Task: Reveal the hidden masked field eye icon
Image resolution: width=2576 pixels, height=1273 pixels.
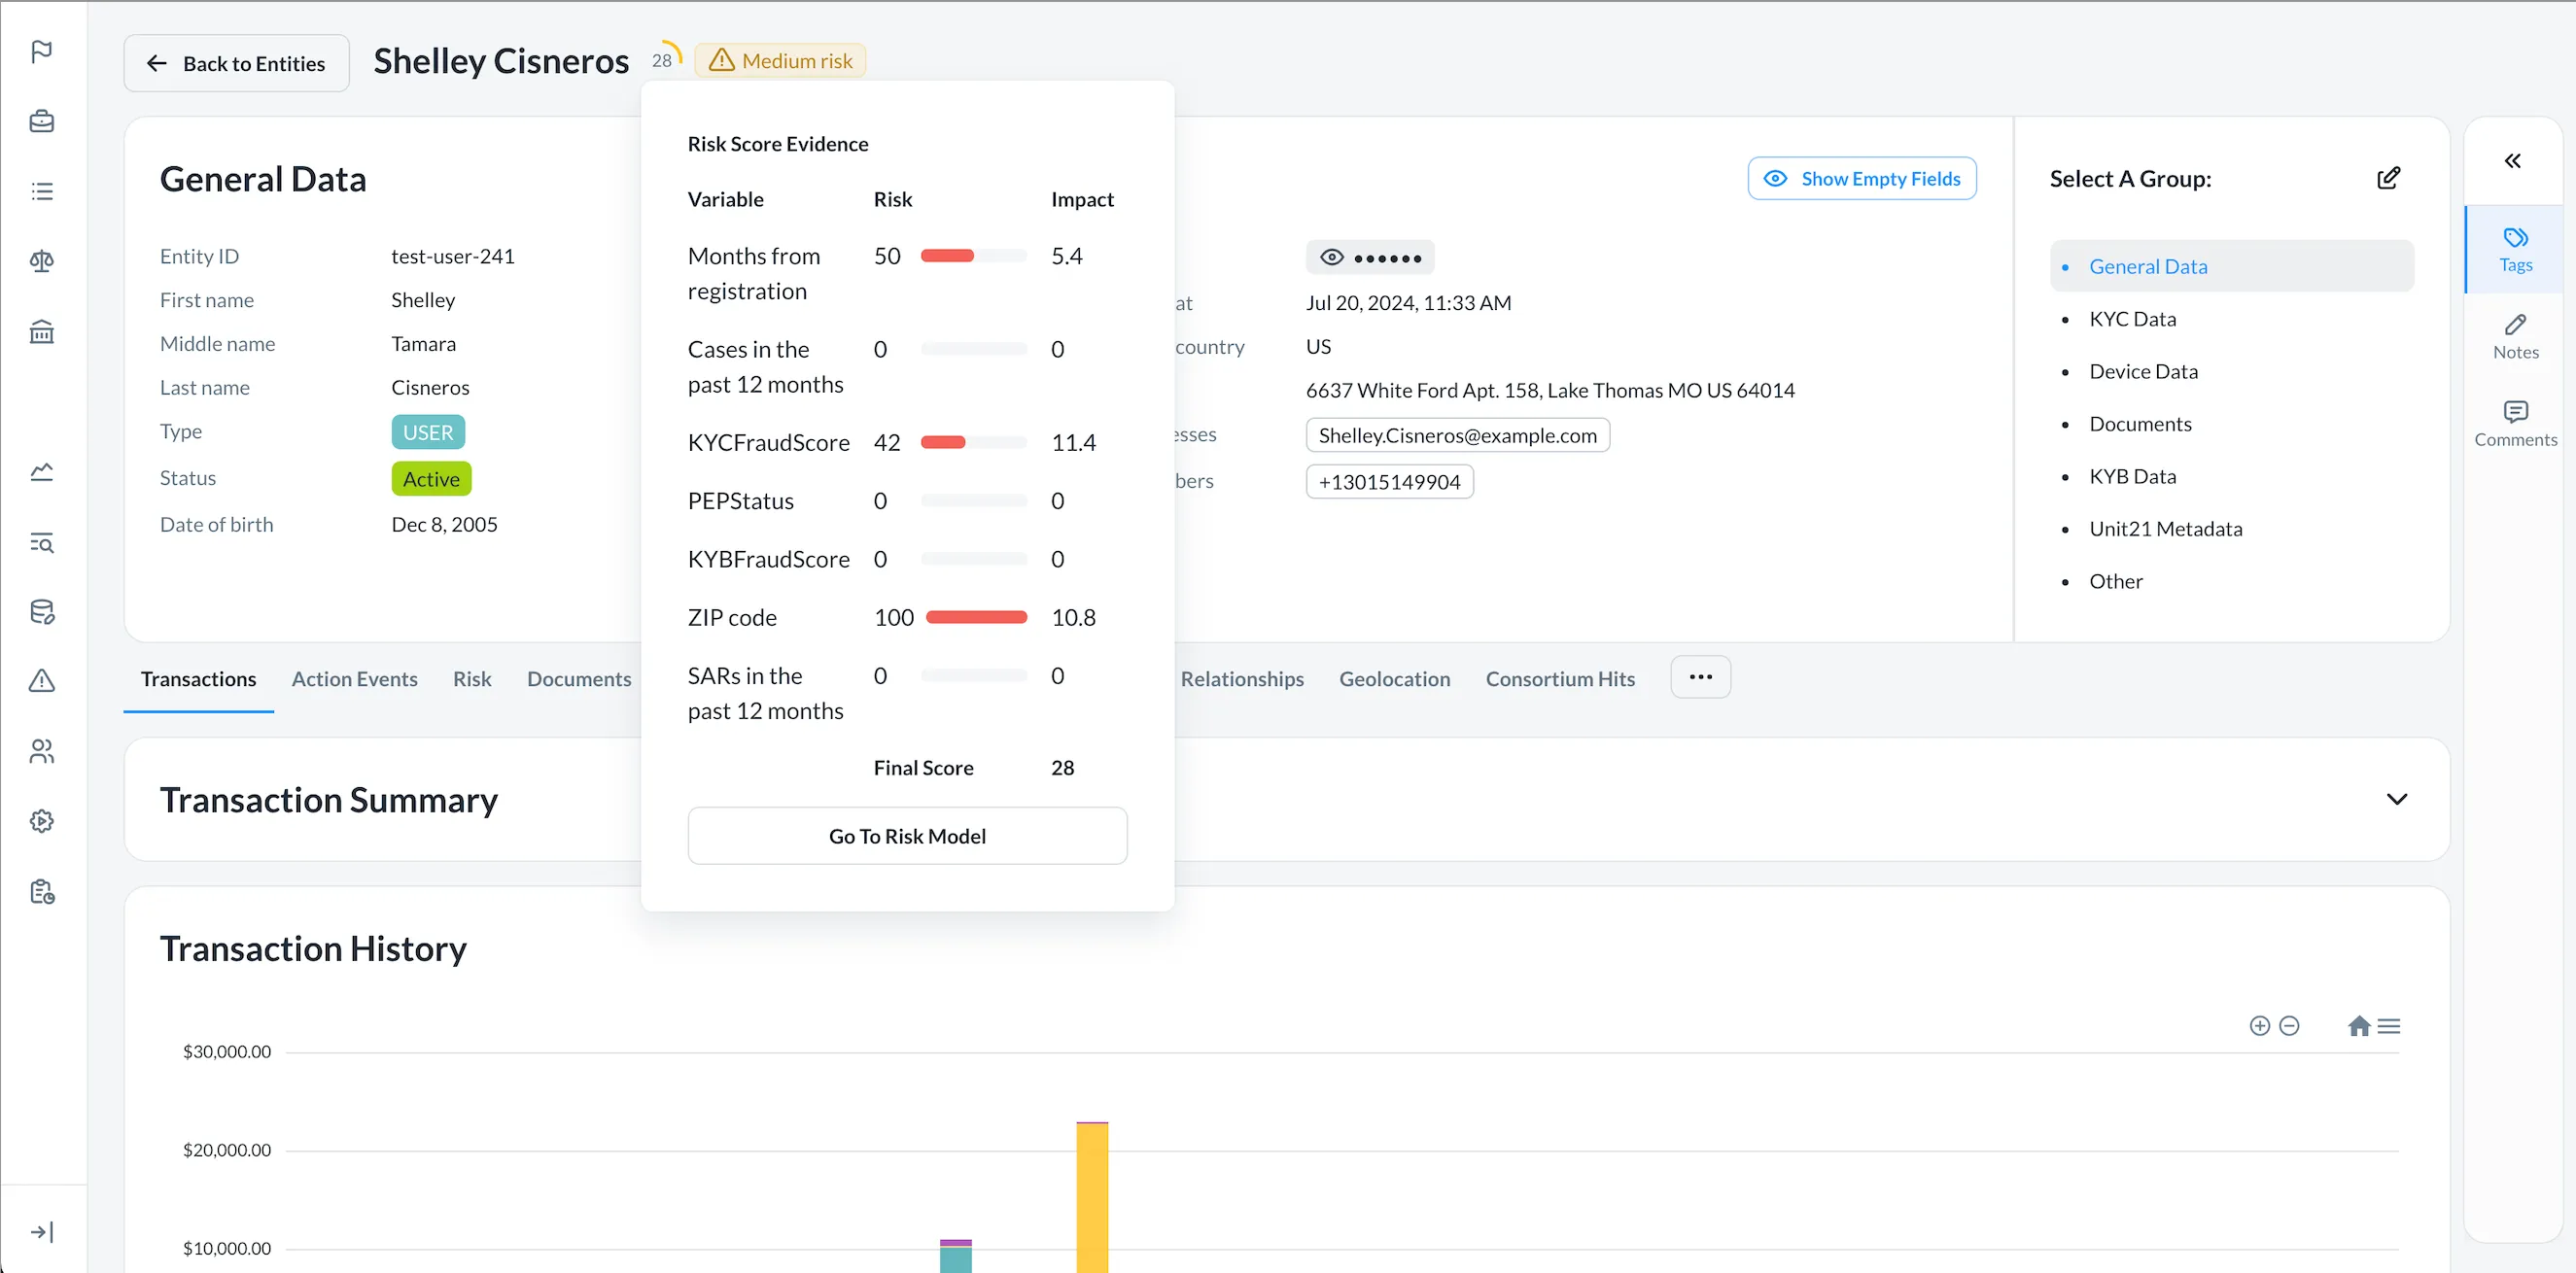Action: point(1331,257)
